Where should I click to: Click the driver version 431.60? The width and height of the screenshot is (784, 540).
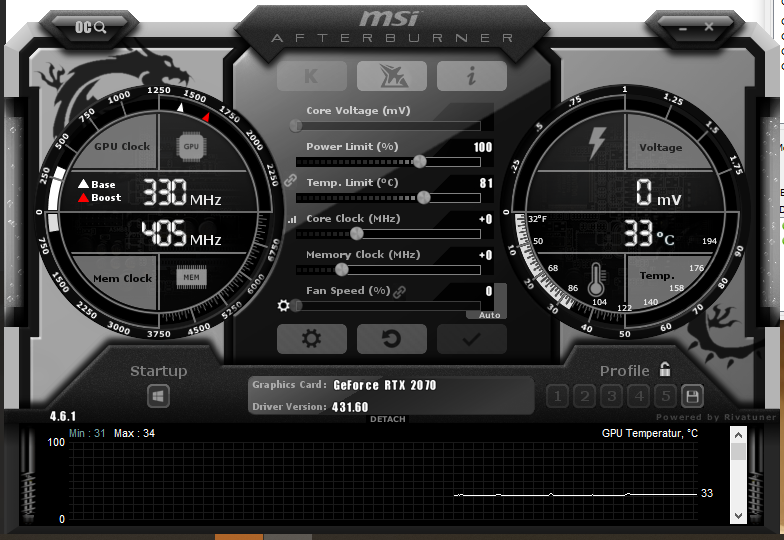pos(350,407)
